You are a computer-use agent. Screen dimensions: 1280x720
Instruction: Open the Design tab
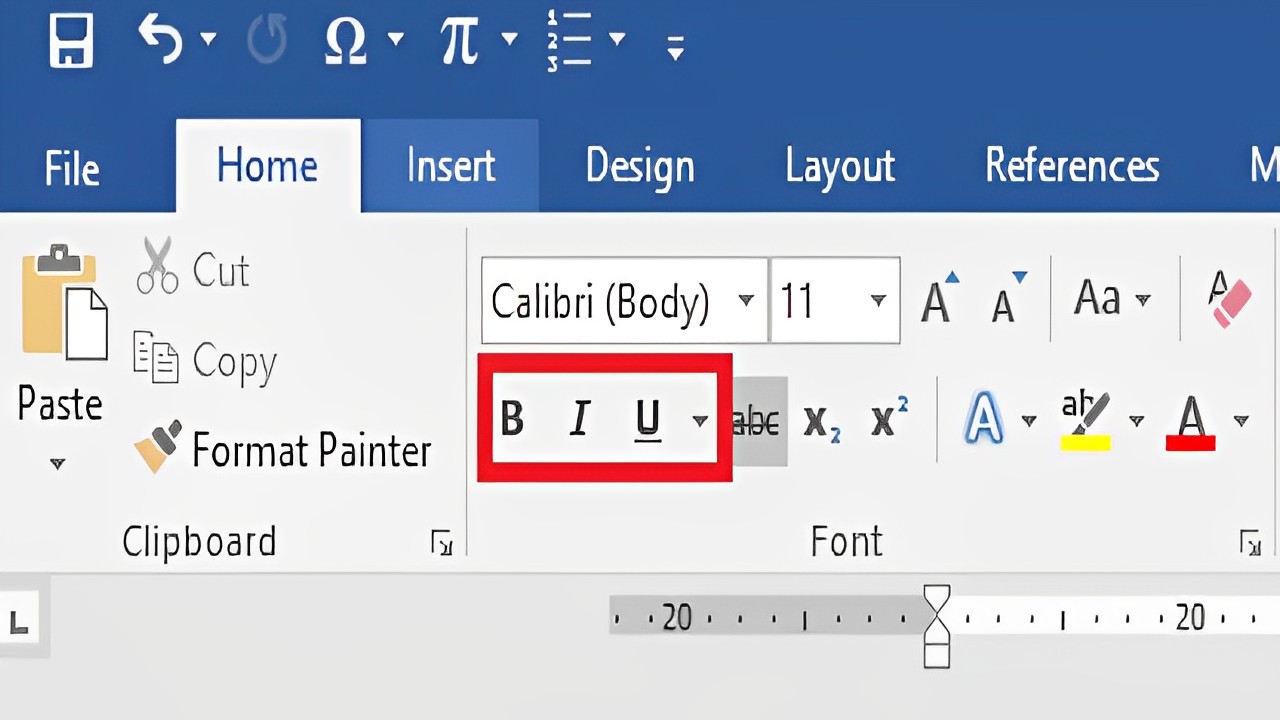pyautogui.click(x=640, y=166)
